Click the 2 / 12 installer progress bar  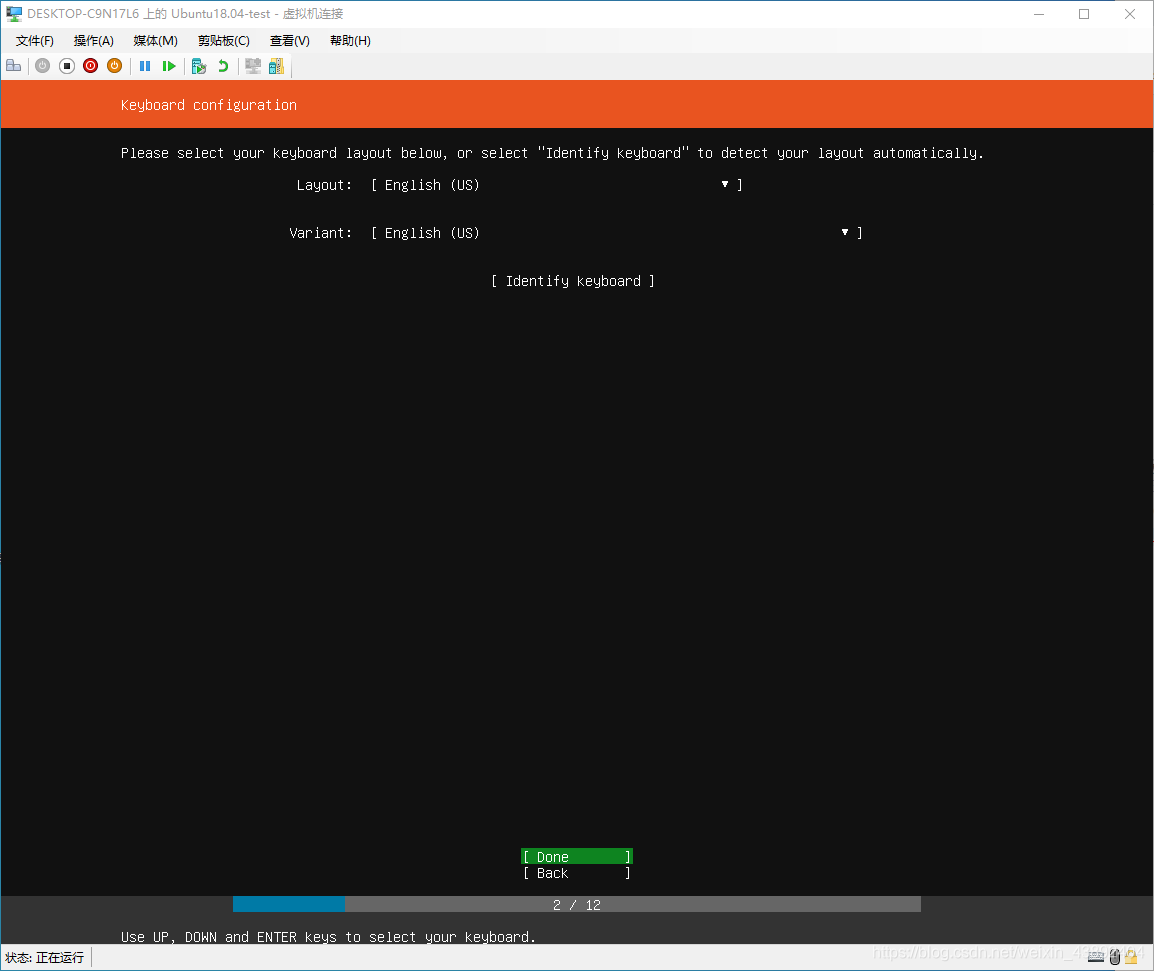coord(577,904)
